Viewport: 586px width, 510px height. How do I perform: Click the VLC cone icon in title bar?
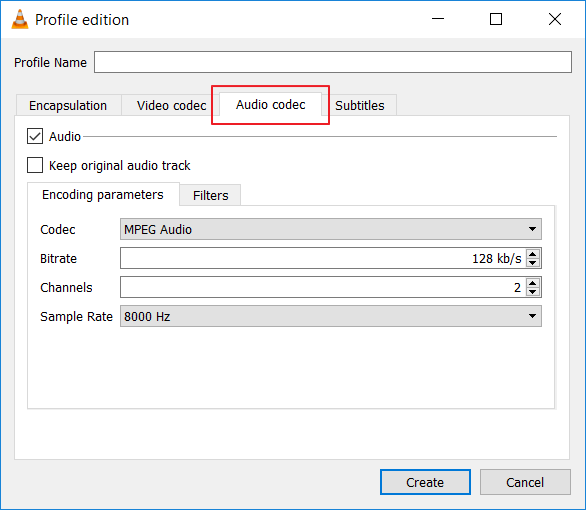[x=20, y=19]
